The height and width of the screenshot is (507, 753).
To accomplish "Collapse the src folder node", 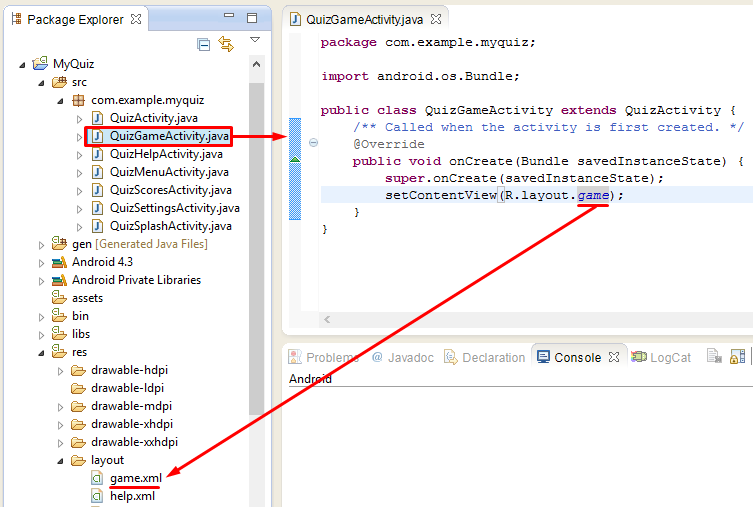I will [x=41, y=83].
